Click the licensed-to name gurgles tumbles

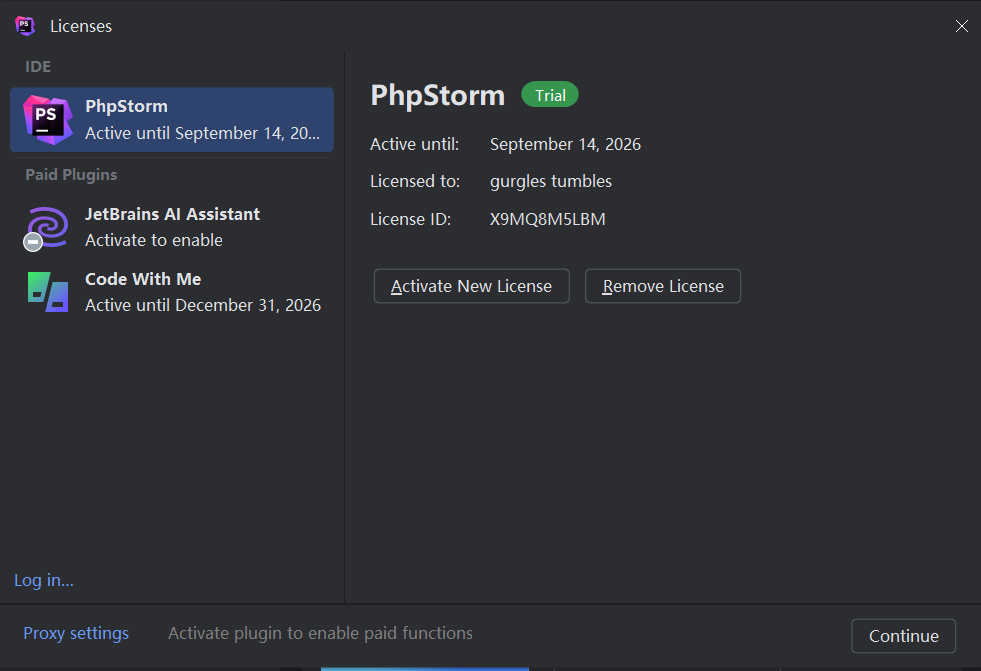point(550,181)
